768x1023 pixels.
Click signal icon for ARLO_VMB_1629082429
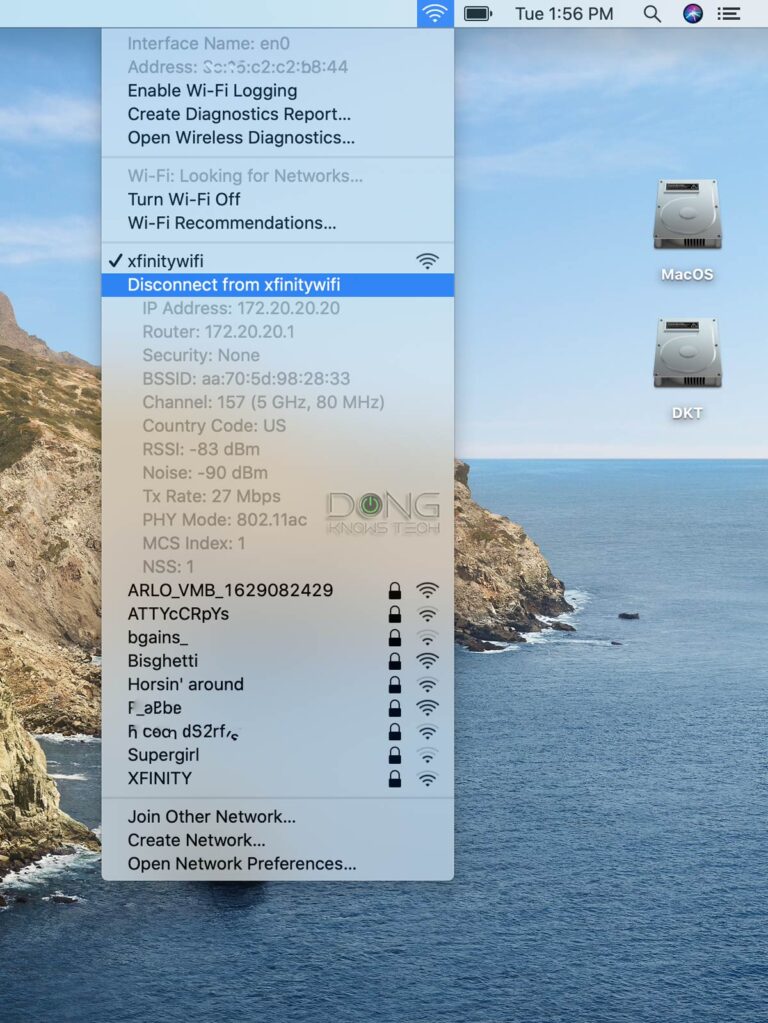[x=427, y=590]
